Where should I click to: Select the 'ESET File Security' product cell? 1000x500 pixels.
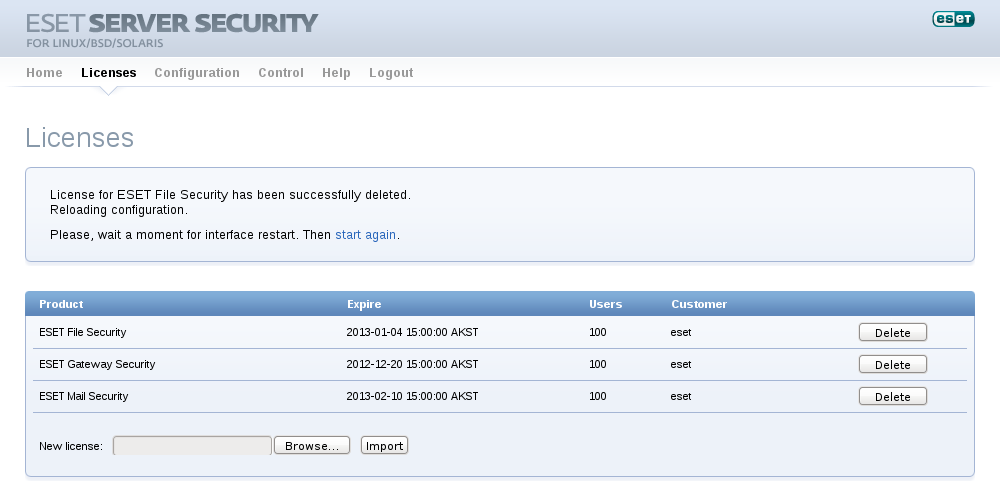[x=83, y=332]
